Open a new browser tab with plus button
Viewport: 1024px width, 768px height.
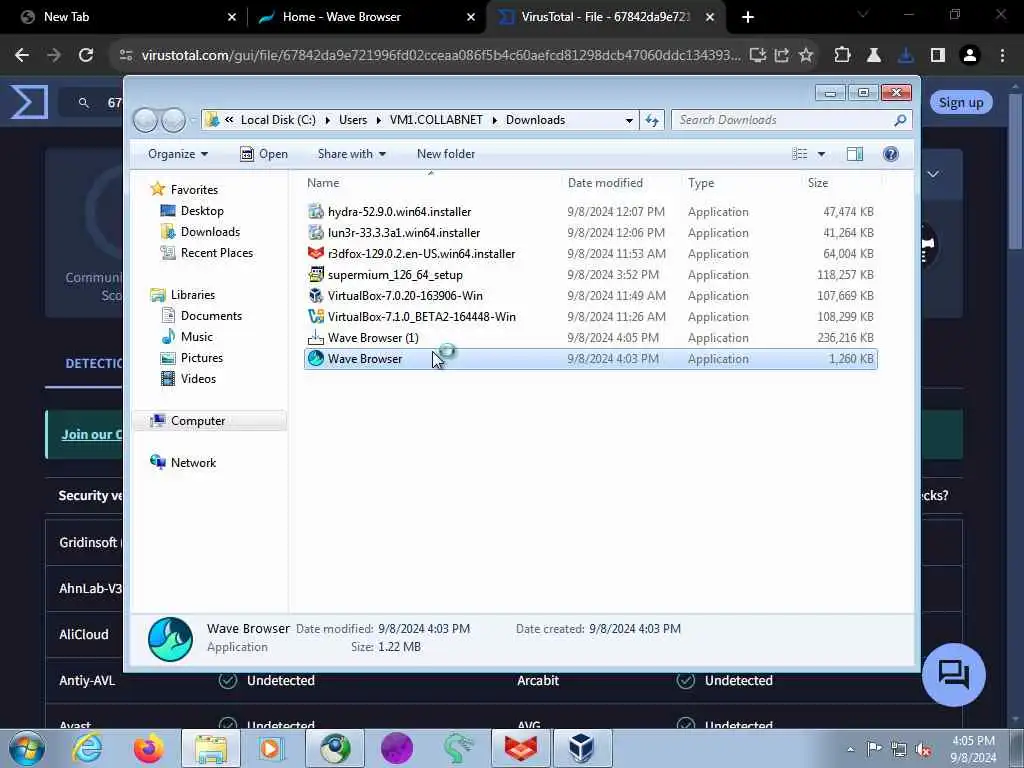(x=748, y=17)
